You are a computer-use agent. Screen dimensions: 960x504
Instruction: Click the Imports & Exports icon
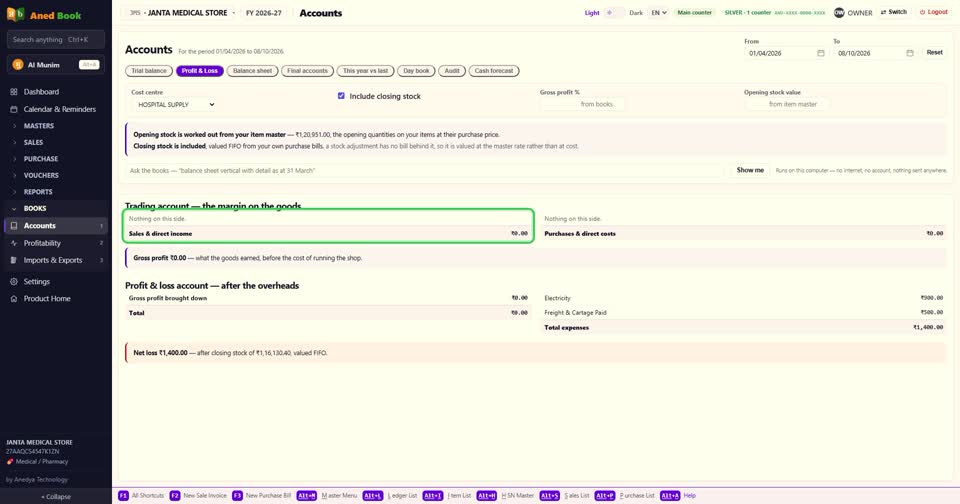click(x=13, y=260)
